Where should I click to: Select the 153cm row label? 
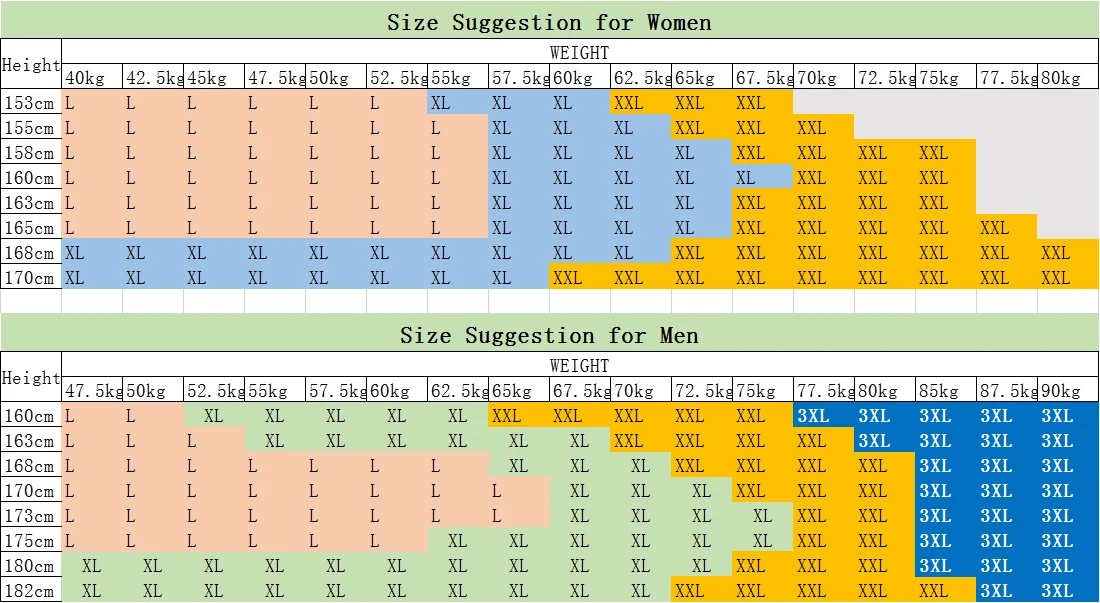click(x=31, y=102)
